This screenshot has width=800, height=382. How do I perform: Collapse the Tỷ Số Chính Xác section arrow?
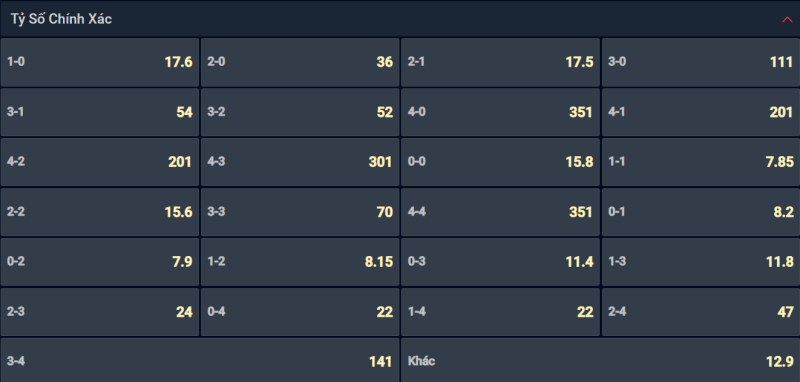pyautogui.click(x=787, y=19)
